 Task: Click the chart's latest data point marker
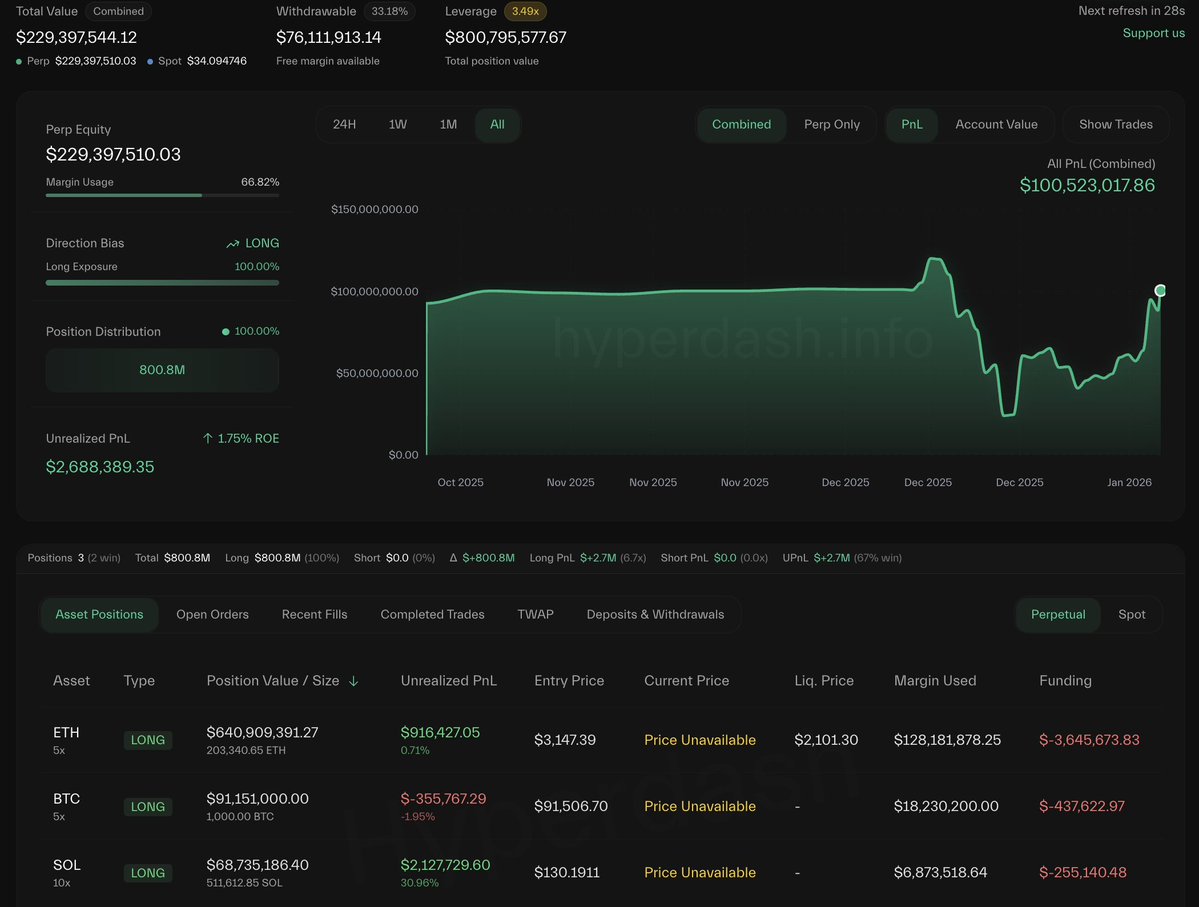coord(1160,290)
